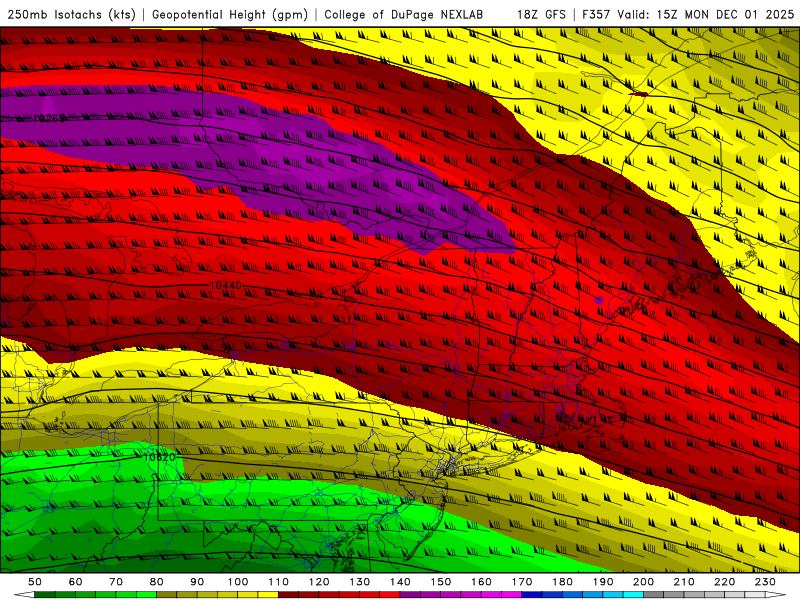Click the '150' colorbar label

[441, 582]
